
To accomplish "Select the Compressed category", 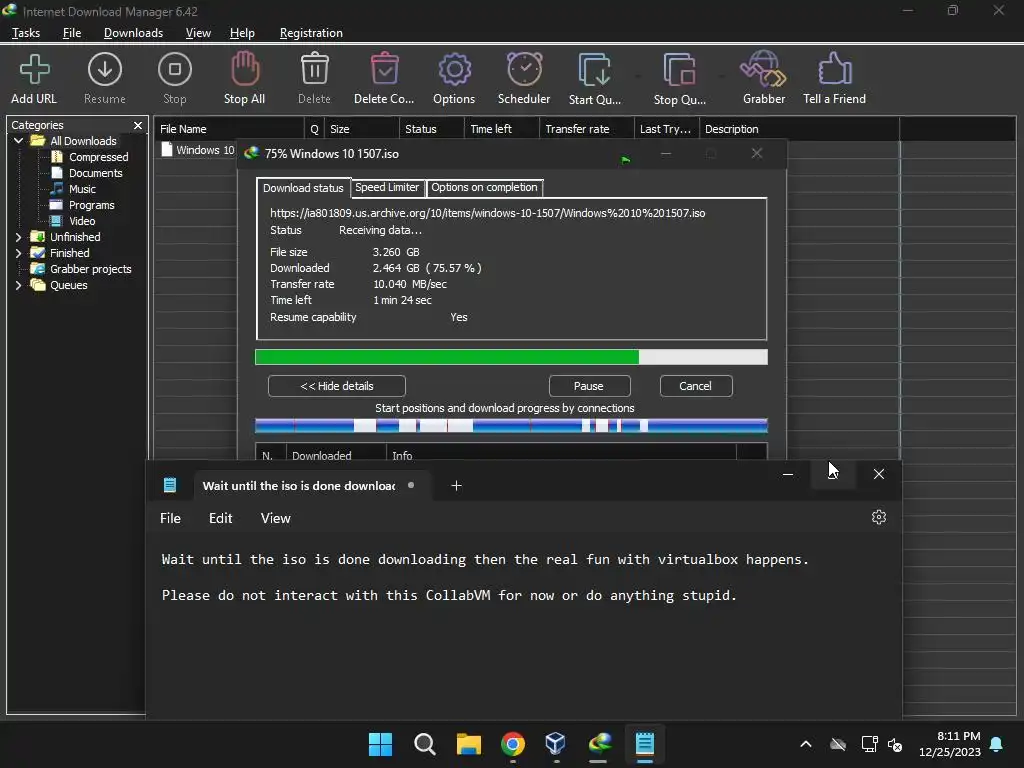I will 98,157.
